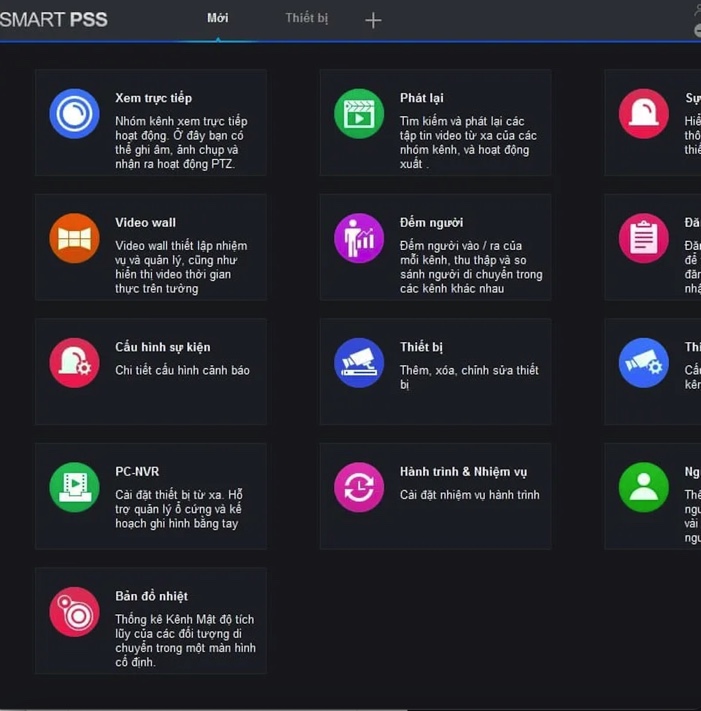This screenshot has width=701, height=711.
Task: Click the green Phát lại playback icon
Action: (359, 113)
